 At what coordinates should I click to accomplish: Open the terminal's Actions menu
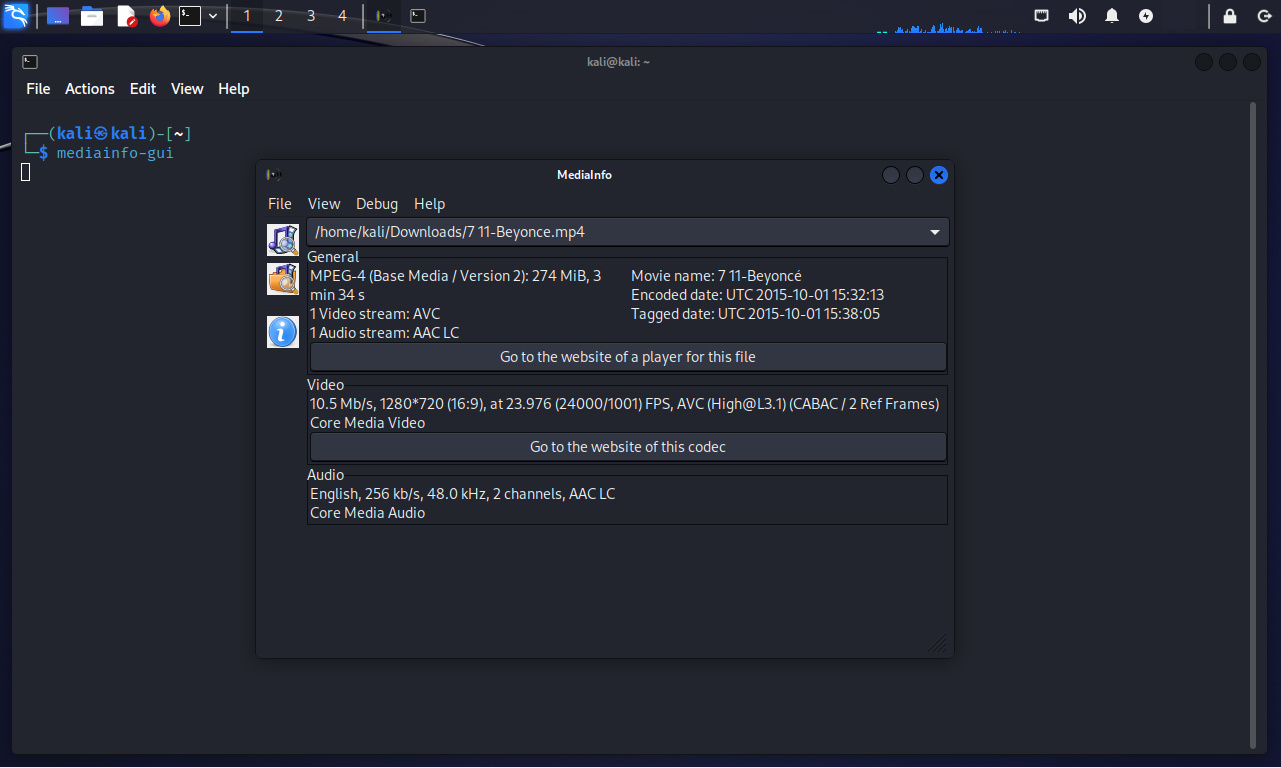click(x=90, y=89)
